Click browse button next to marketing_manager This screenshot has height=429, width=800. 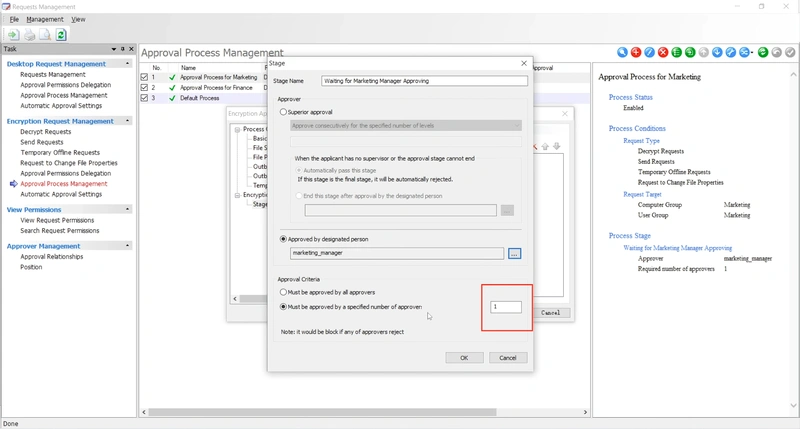coord(514,254)
